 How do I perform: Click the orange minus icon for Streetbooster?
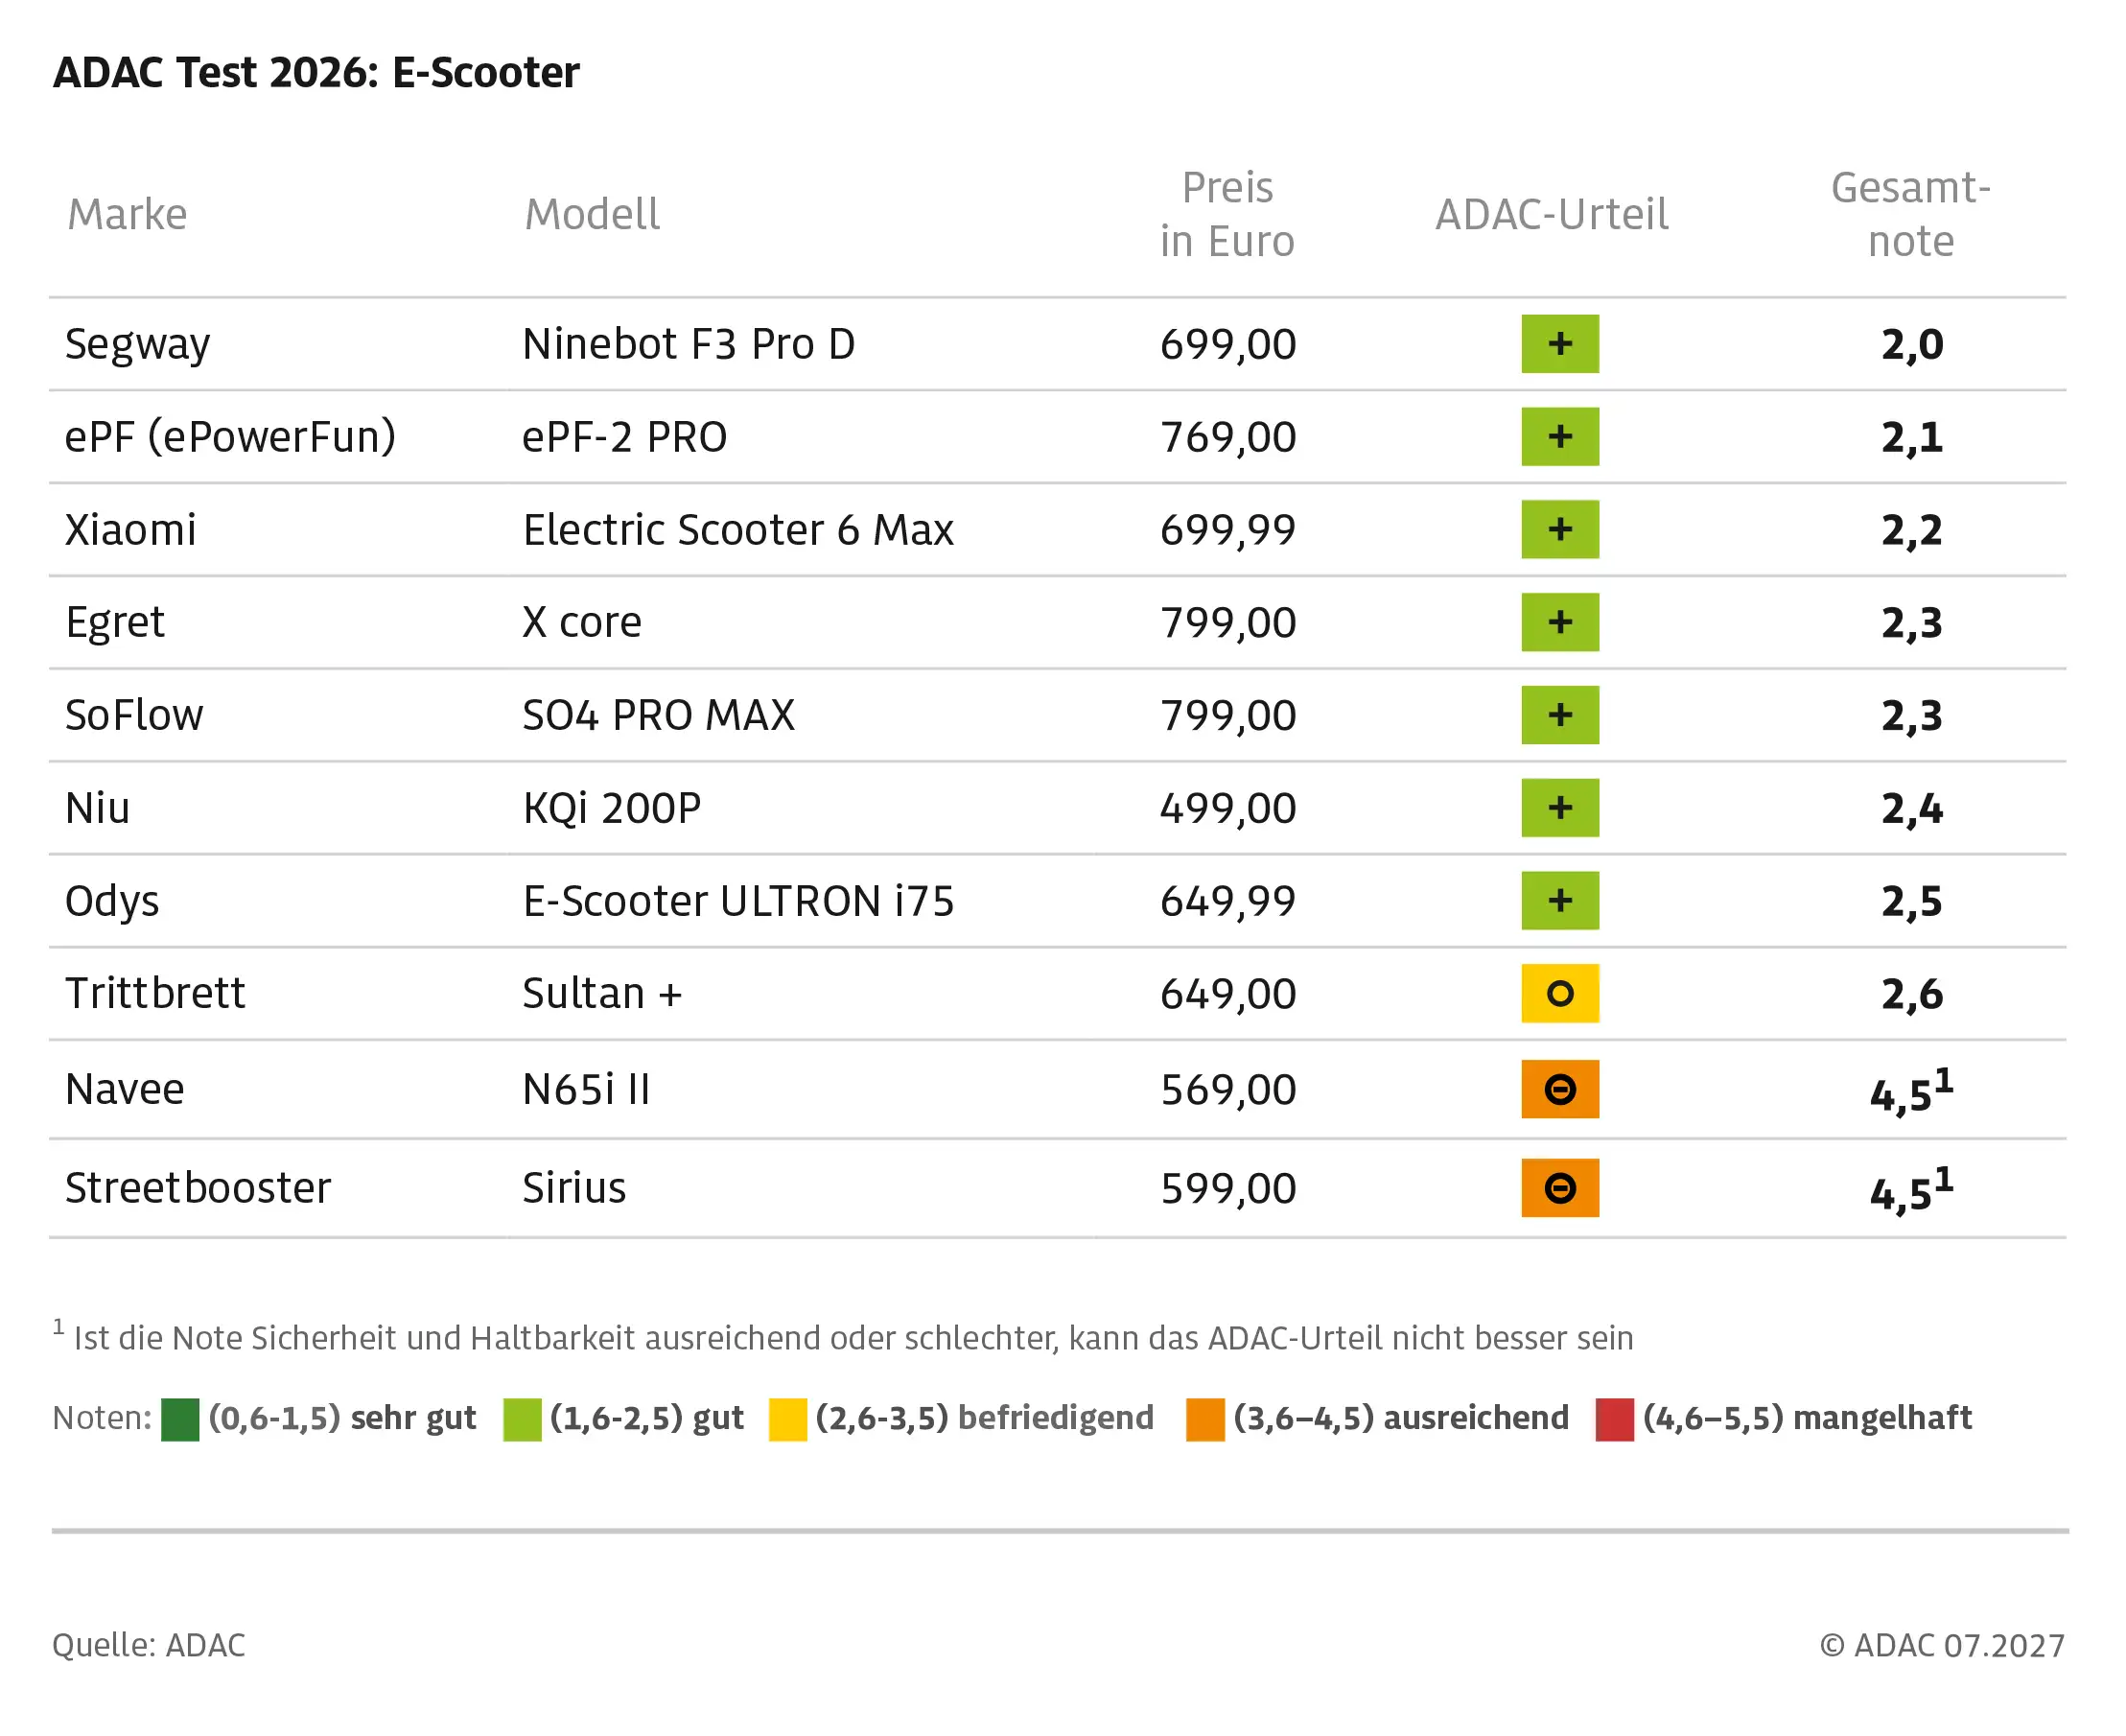tap(1560, 1188)
